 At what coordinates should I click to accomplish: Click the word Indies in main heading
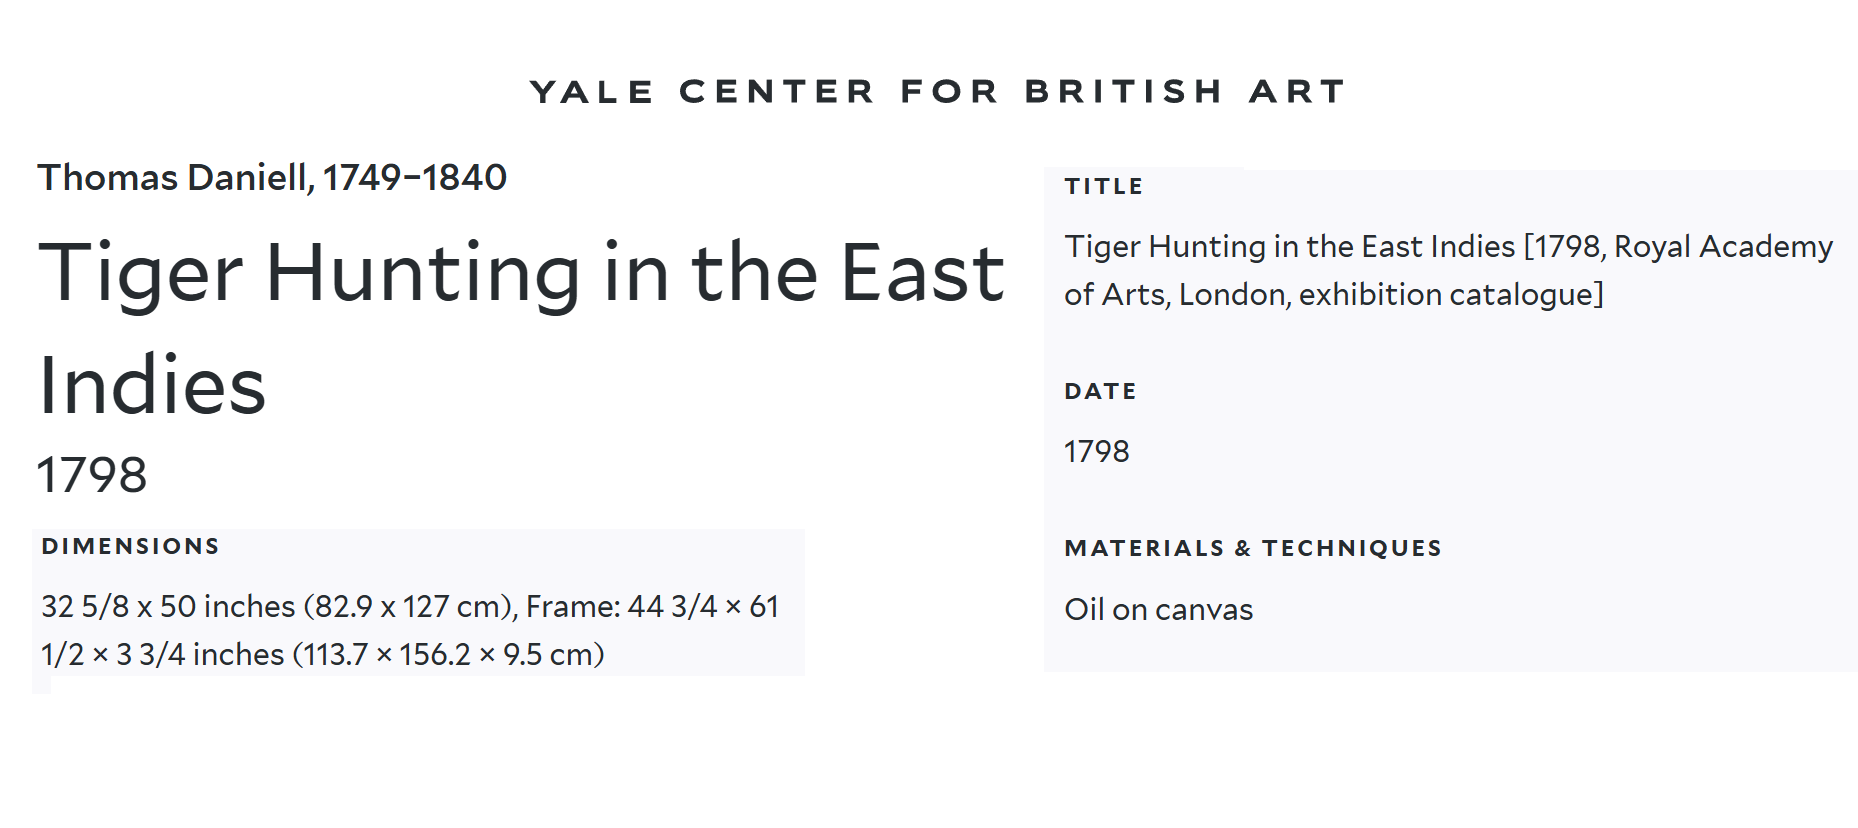tap(152, 386)
